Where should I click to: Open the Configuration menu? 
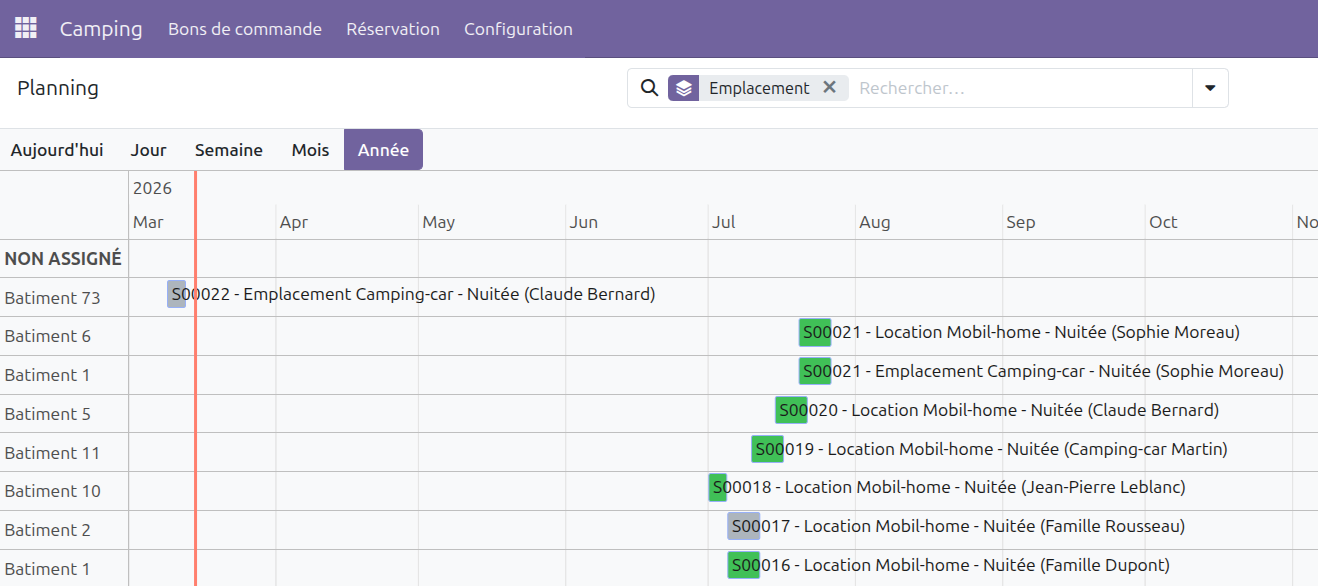point(518,29)
